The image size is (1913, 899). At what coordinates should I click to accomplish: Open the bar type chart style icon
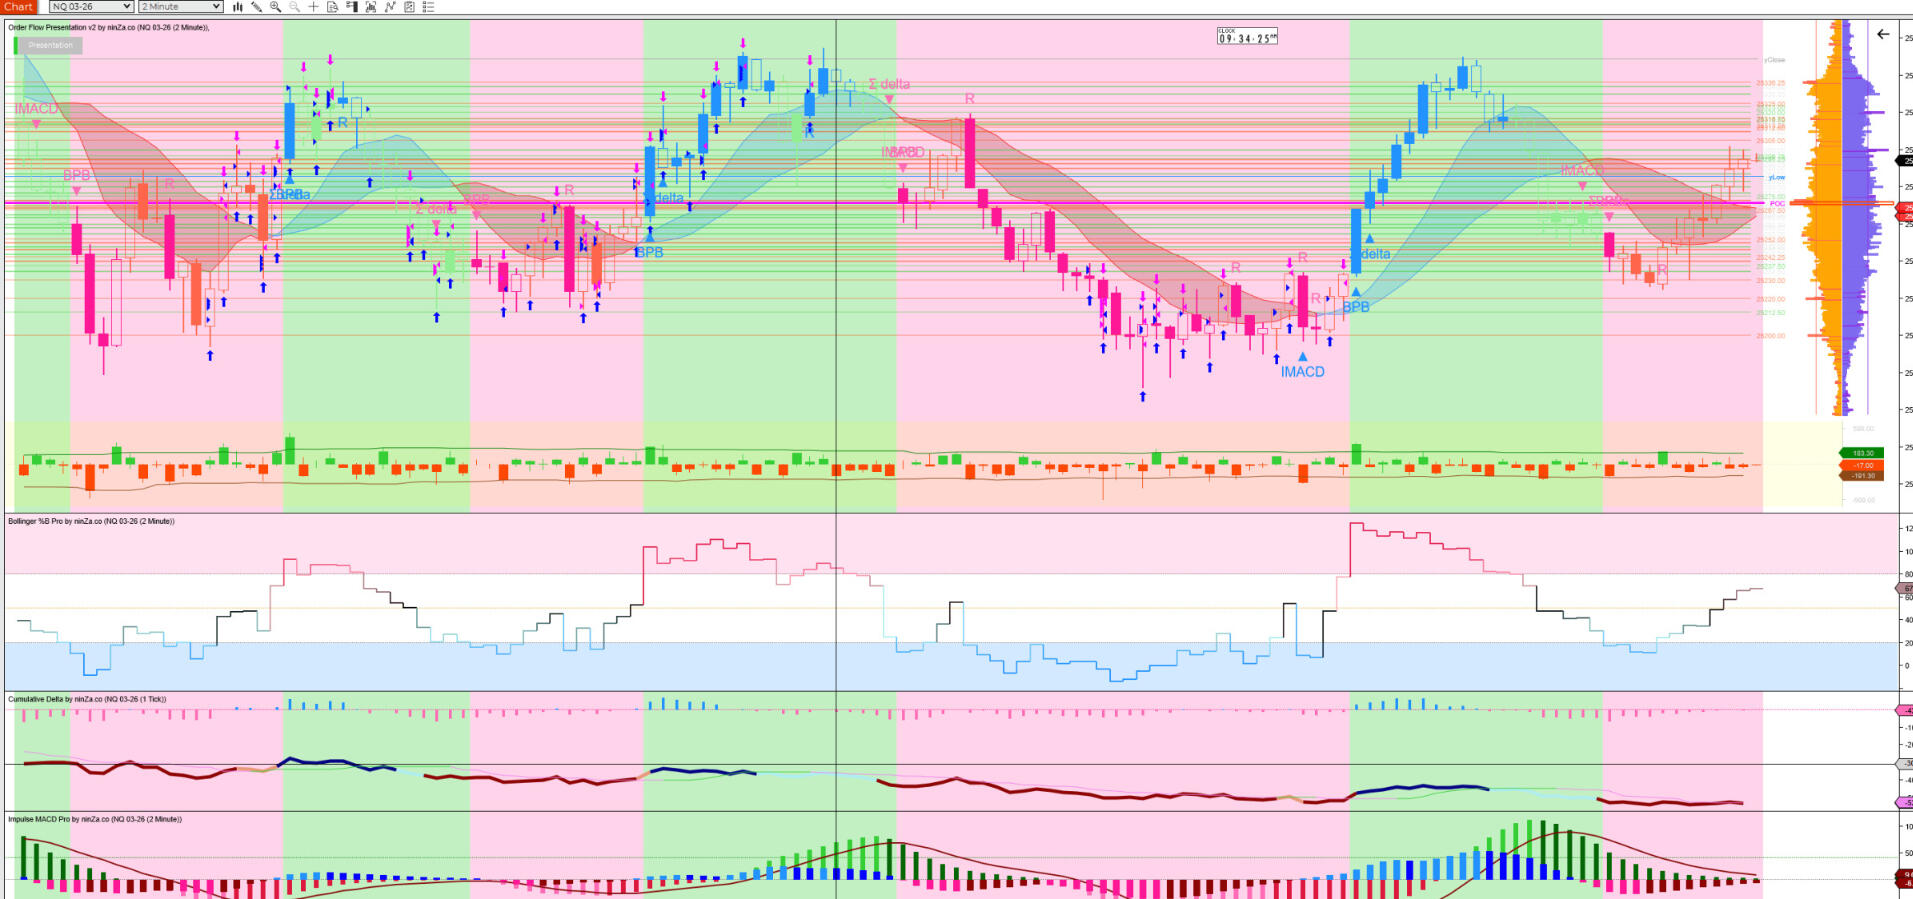tap(238, 7)
